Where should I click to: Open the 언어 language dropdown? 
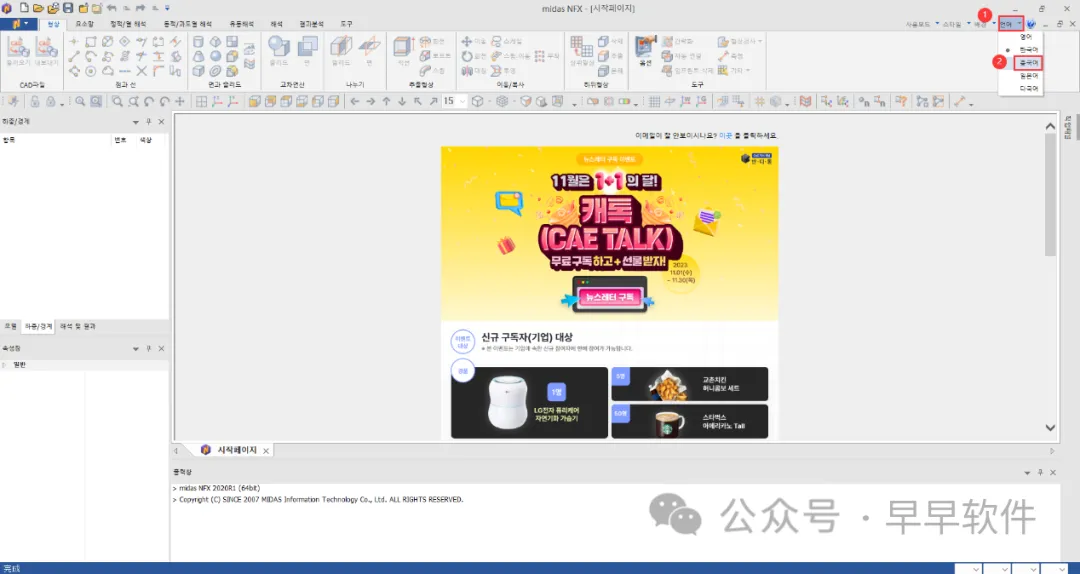pos(1010,24)
